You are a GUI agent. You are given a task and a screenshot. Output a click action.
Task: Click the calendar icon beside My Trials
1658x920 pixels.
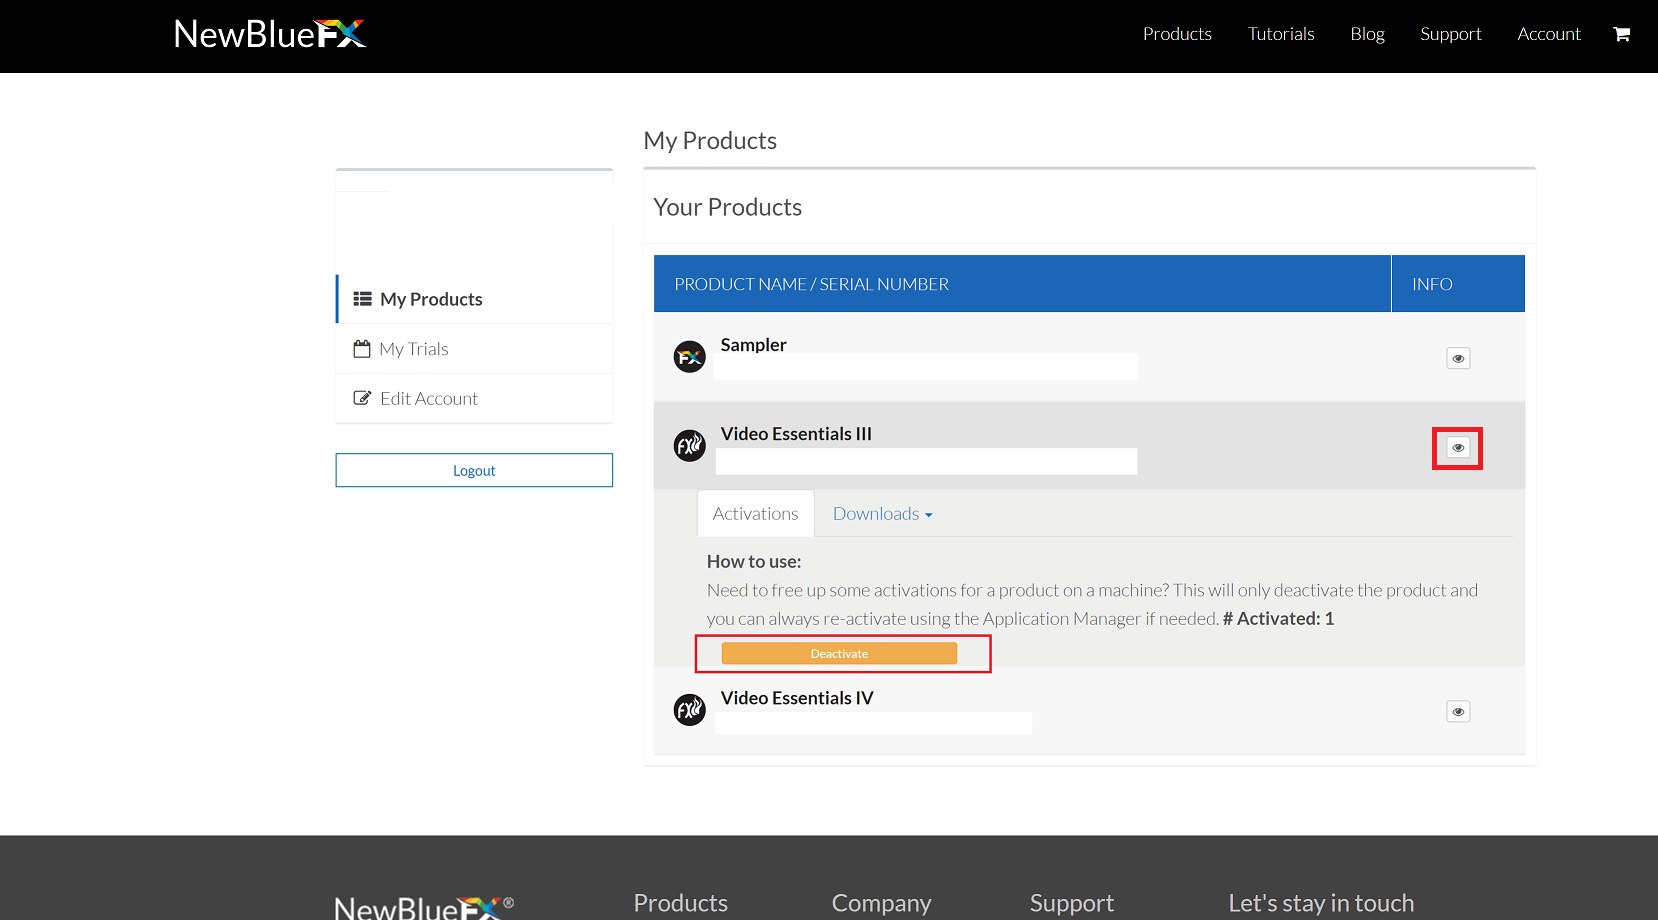[x=362, y=349]
